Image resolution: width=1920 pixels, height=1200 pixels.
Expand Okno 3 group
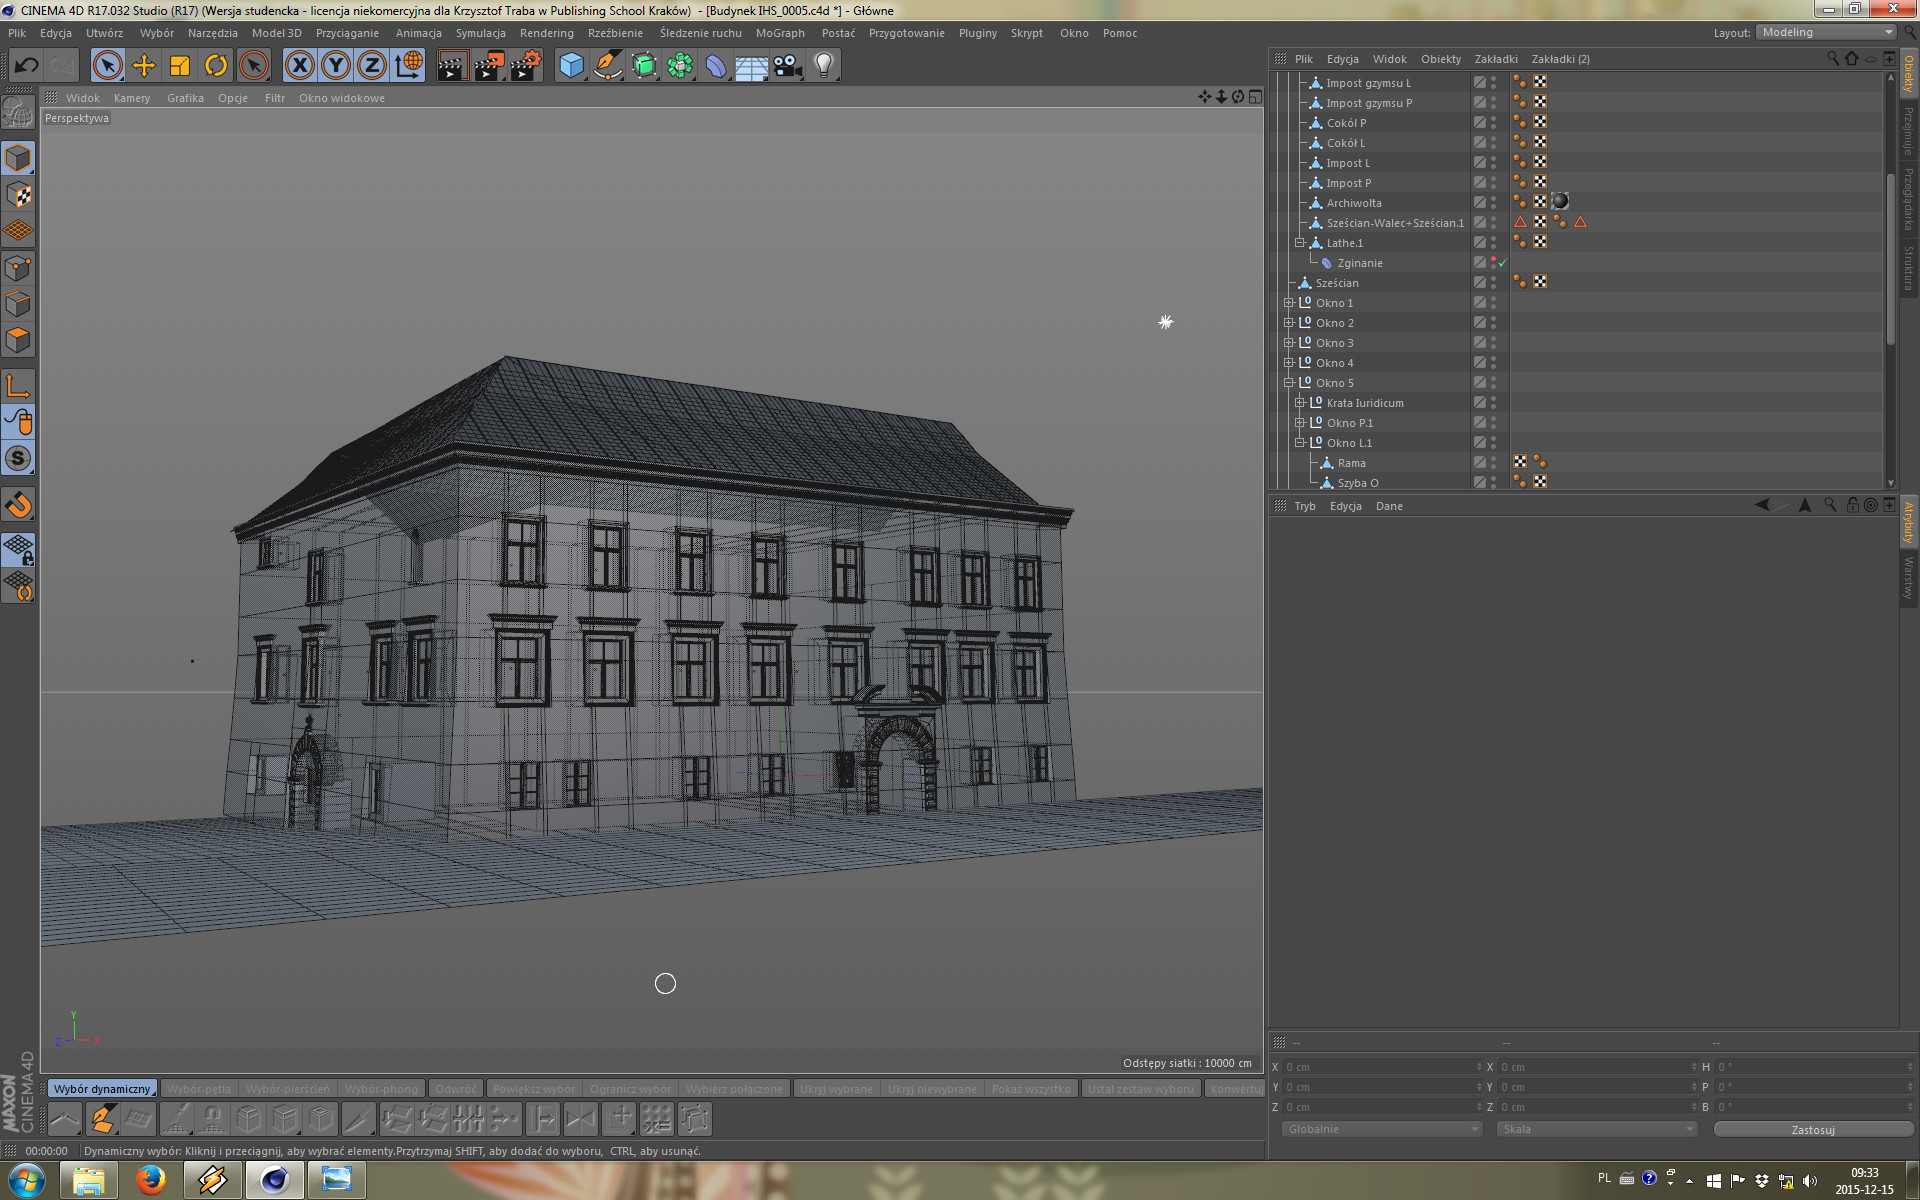click(x=1289, y=343)
